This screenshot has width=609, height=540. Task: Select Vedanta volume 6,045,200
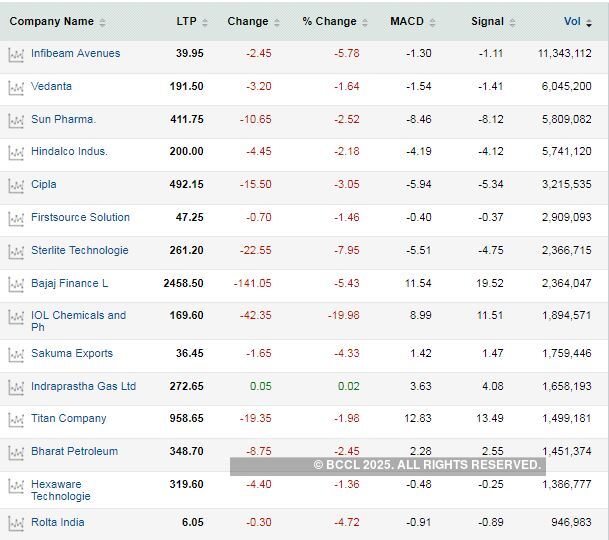[567, 86]
